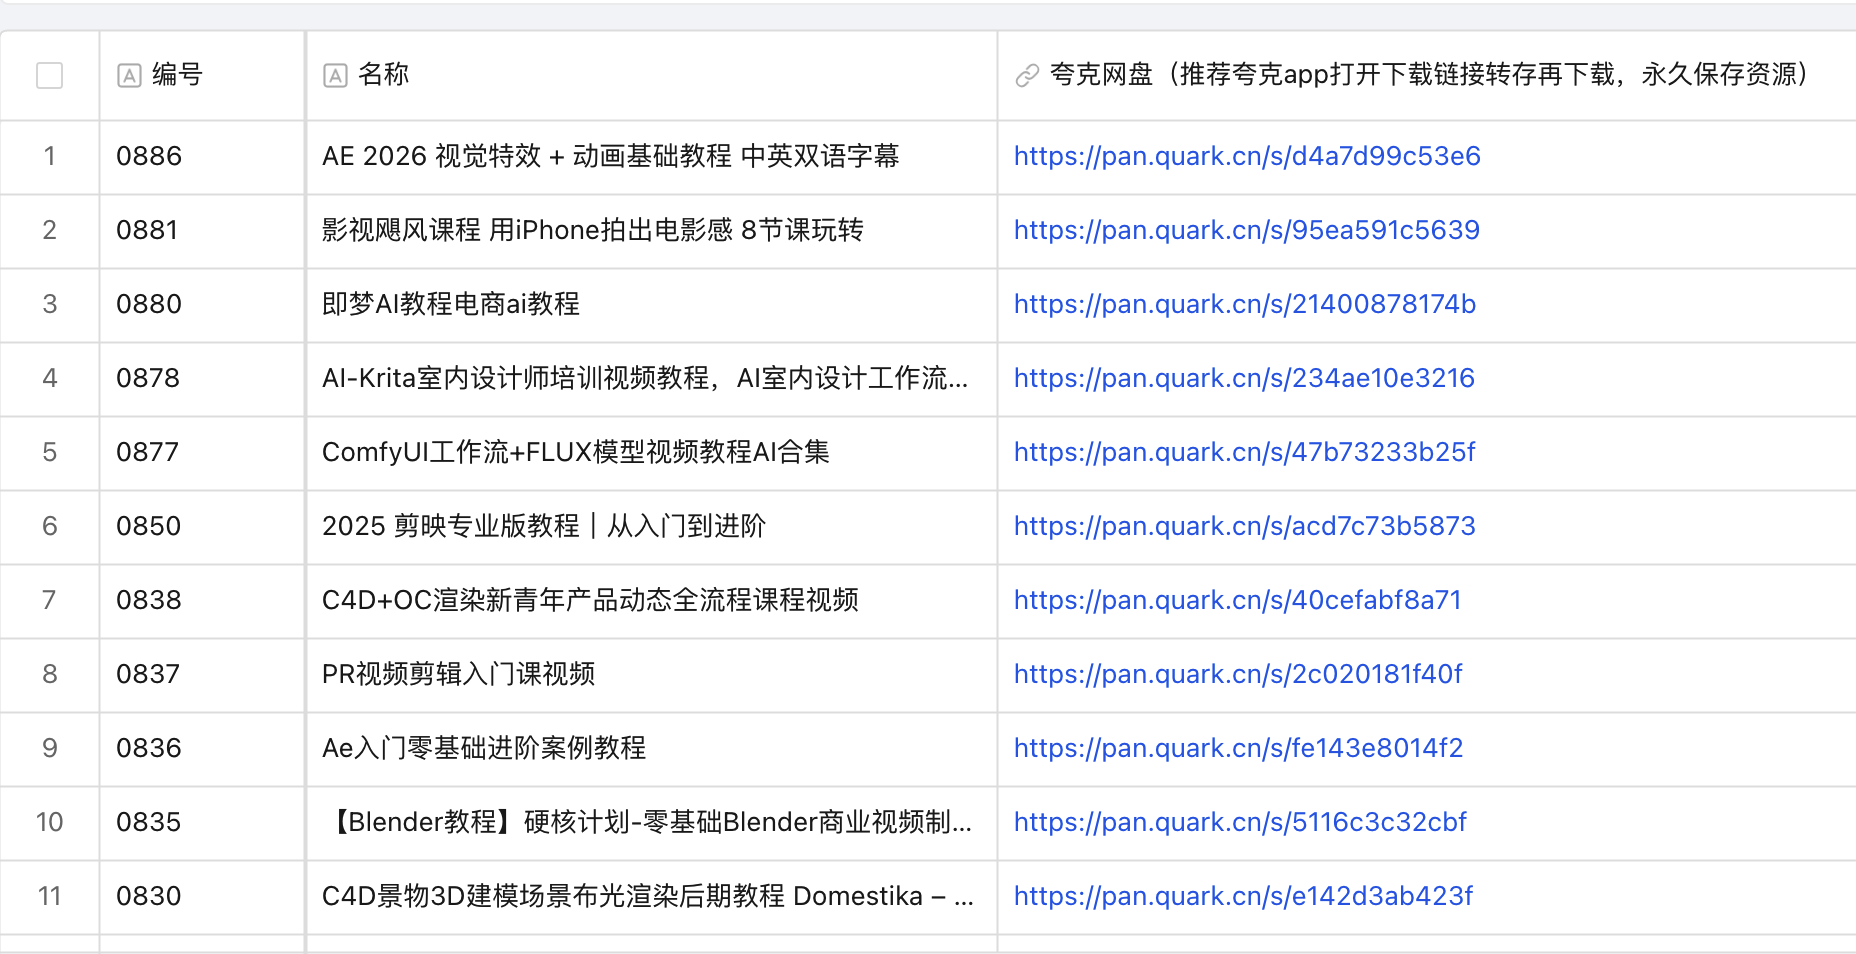The height and width of the screenshot is (954, 1856).
Task: Click the 编号 cell 0886
Action: pos(202,157)
